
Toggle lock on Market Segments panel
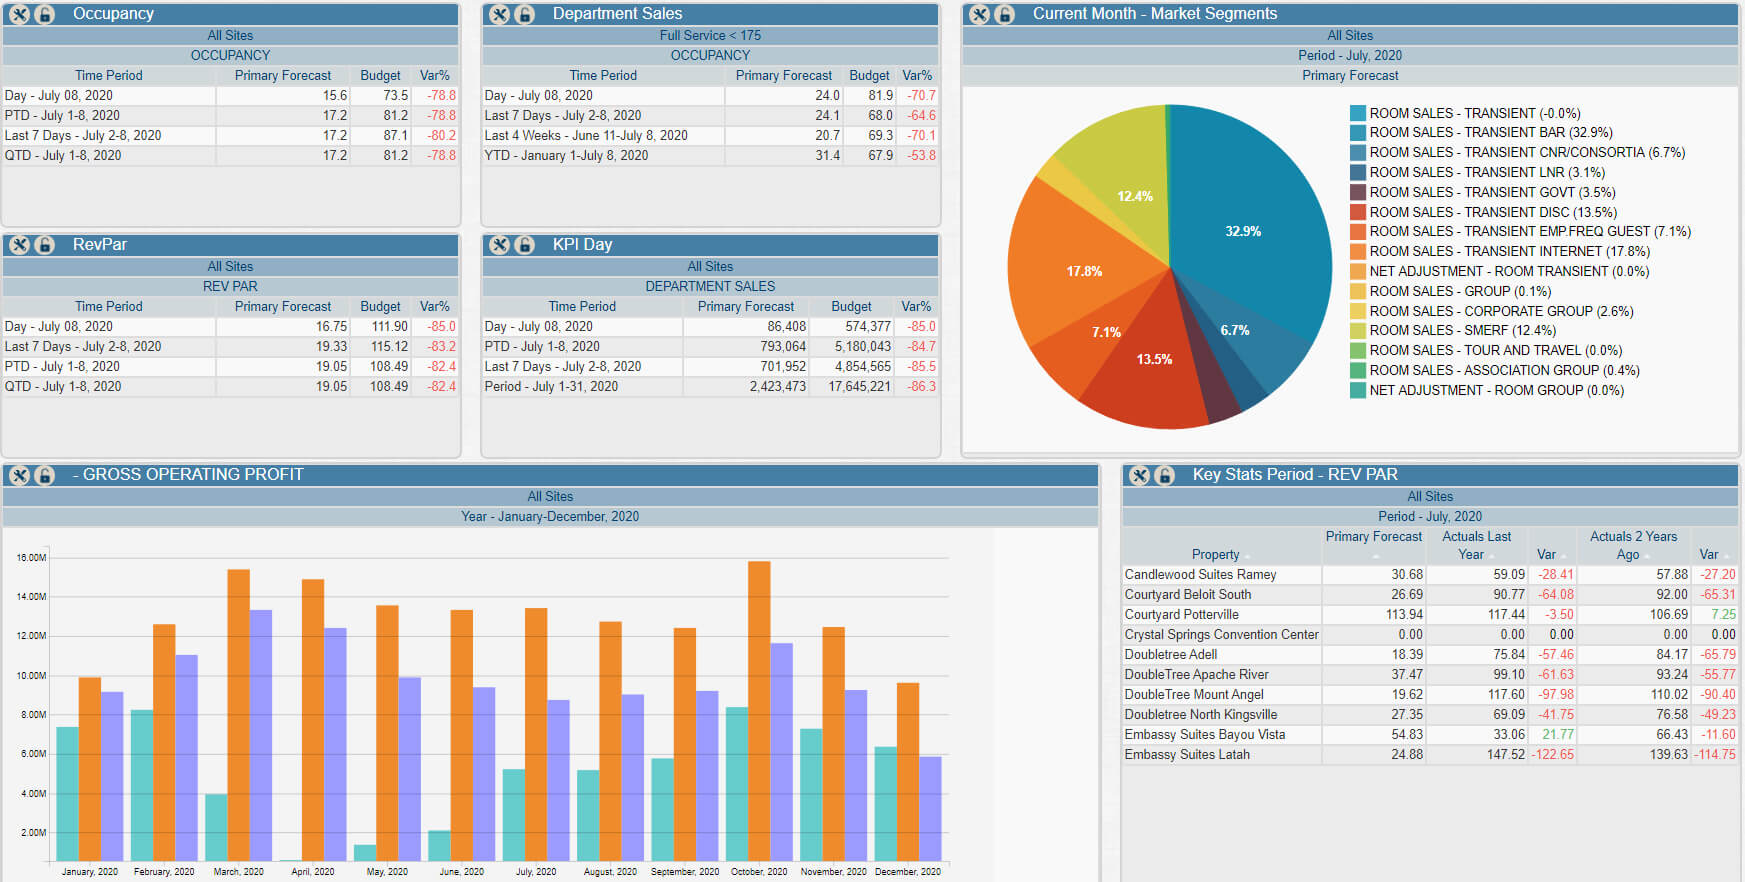point(1005,14)
